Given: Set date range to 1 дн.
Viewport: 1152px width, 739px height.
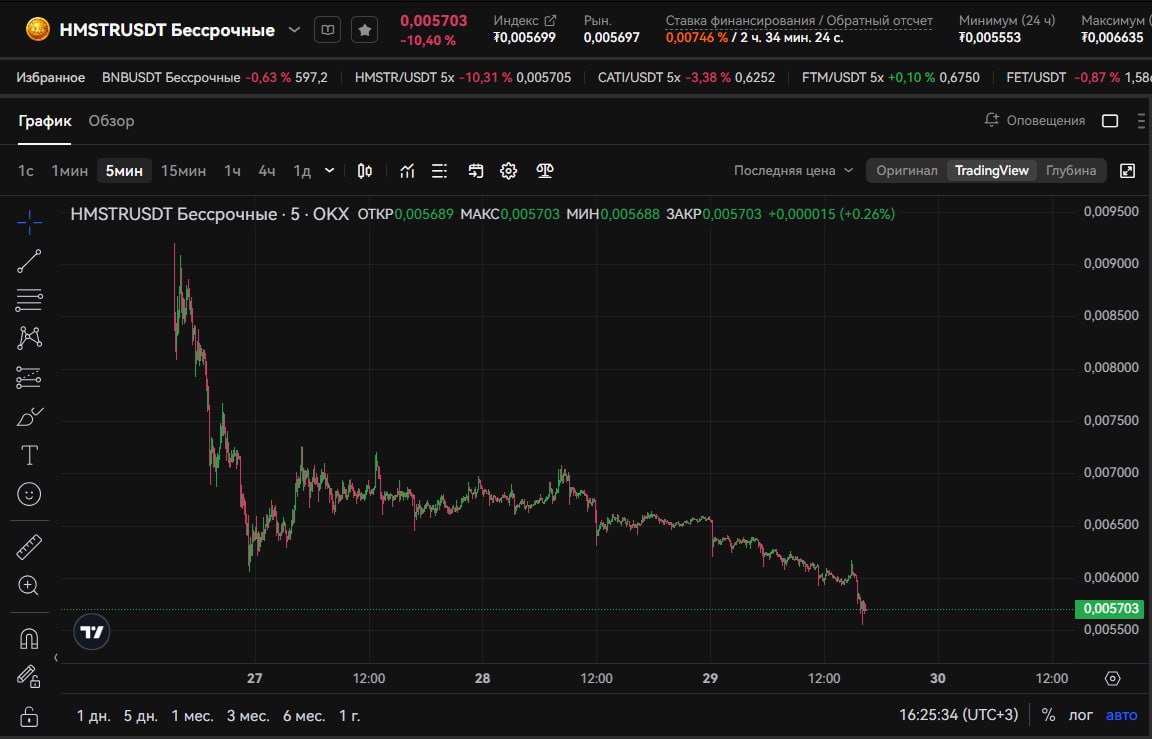Looking at the screenshot, I should tap(93, 715).
